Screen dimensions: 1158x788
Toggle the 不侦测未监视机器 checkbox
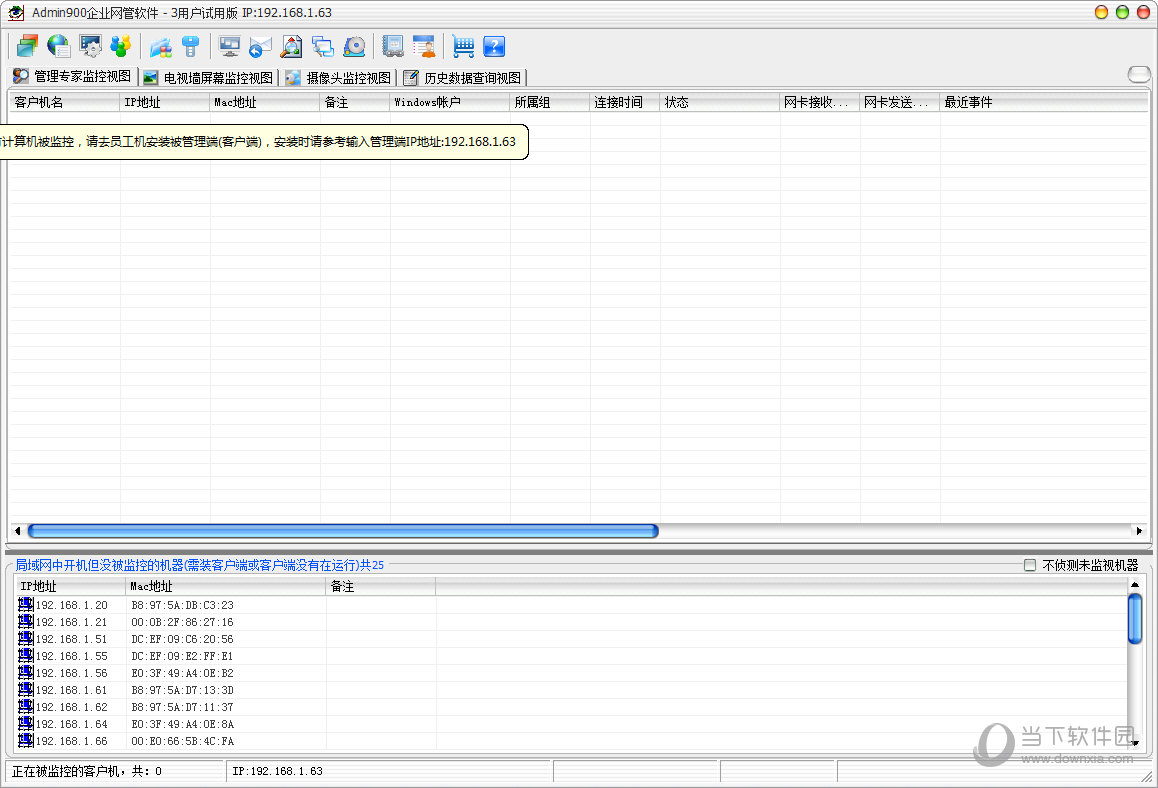click(1030, 565)
